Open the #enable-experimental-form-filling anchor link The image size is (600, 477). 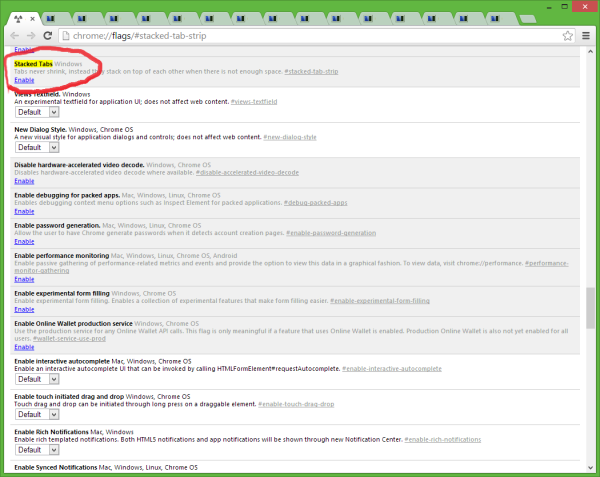click(380, 301)
